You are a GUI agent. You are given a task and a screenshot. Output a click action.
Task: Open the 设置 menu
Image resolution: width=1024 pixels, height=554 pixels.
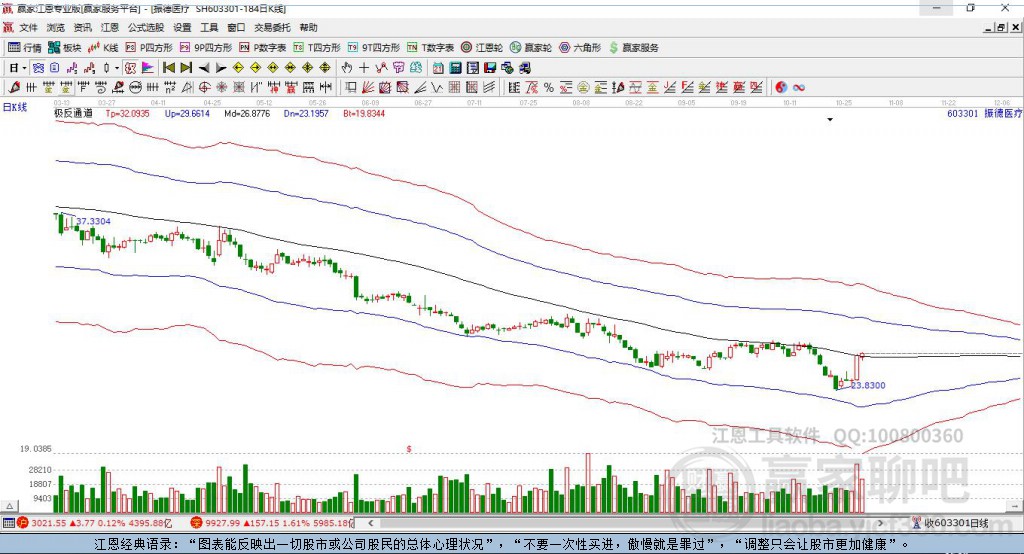click(182, 27)
